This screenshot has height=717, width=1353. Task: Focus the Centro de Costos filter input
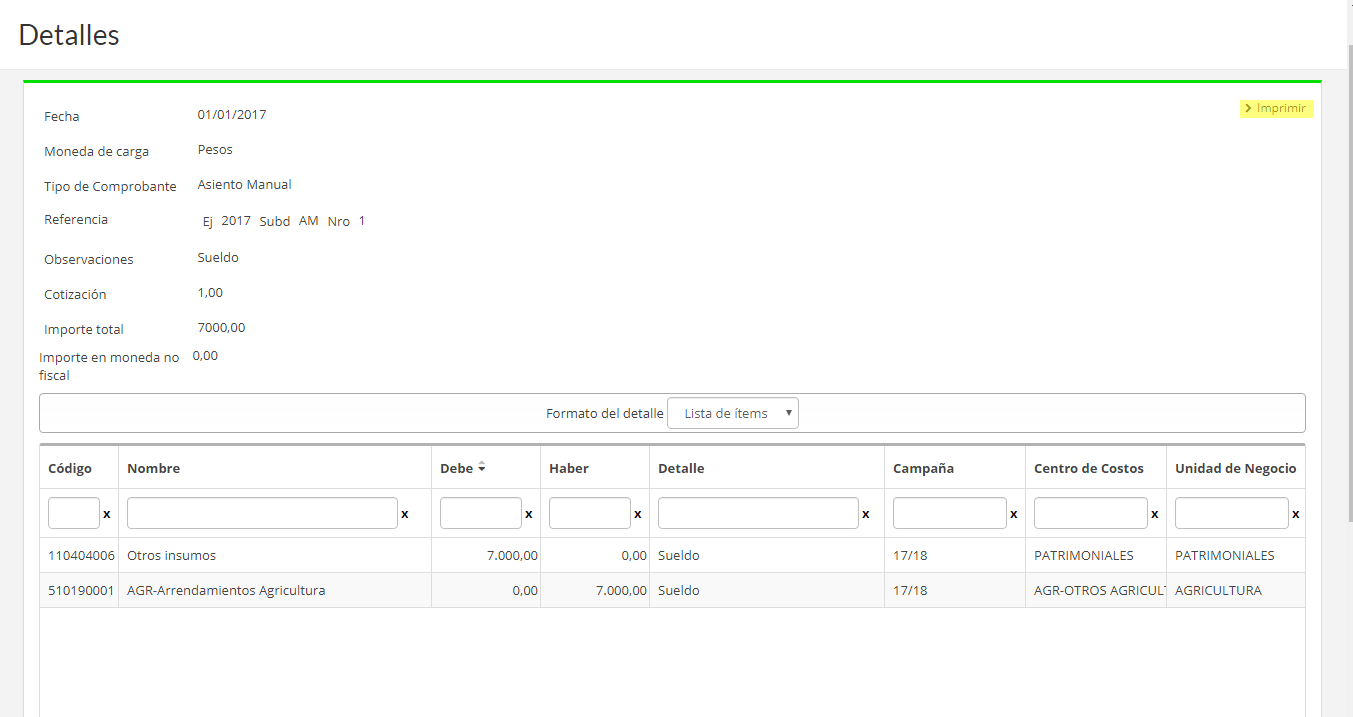click(x=1091, y=513)
